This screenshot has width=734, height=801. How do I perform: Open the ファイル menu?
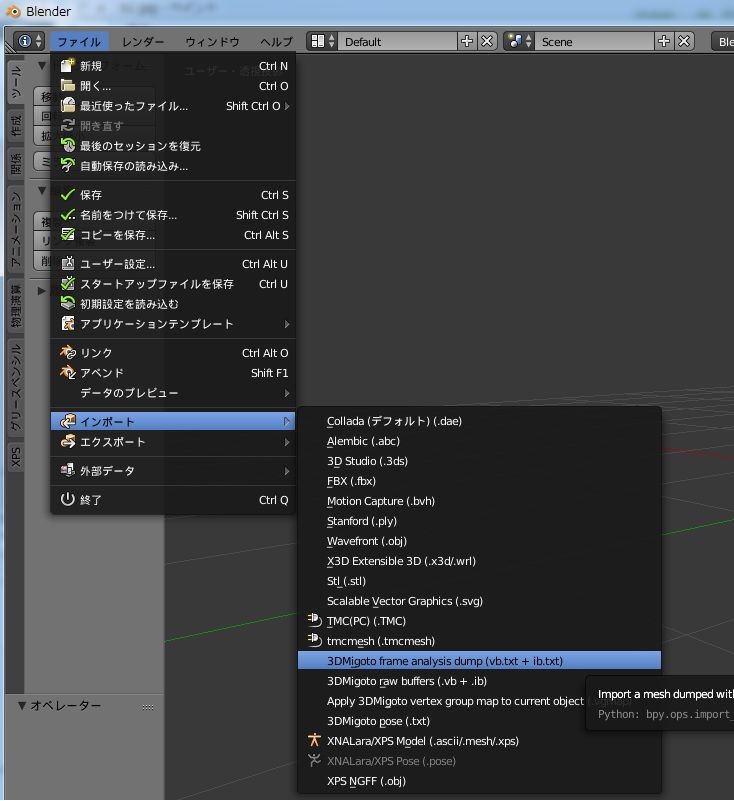pos(79,42)
